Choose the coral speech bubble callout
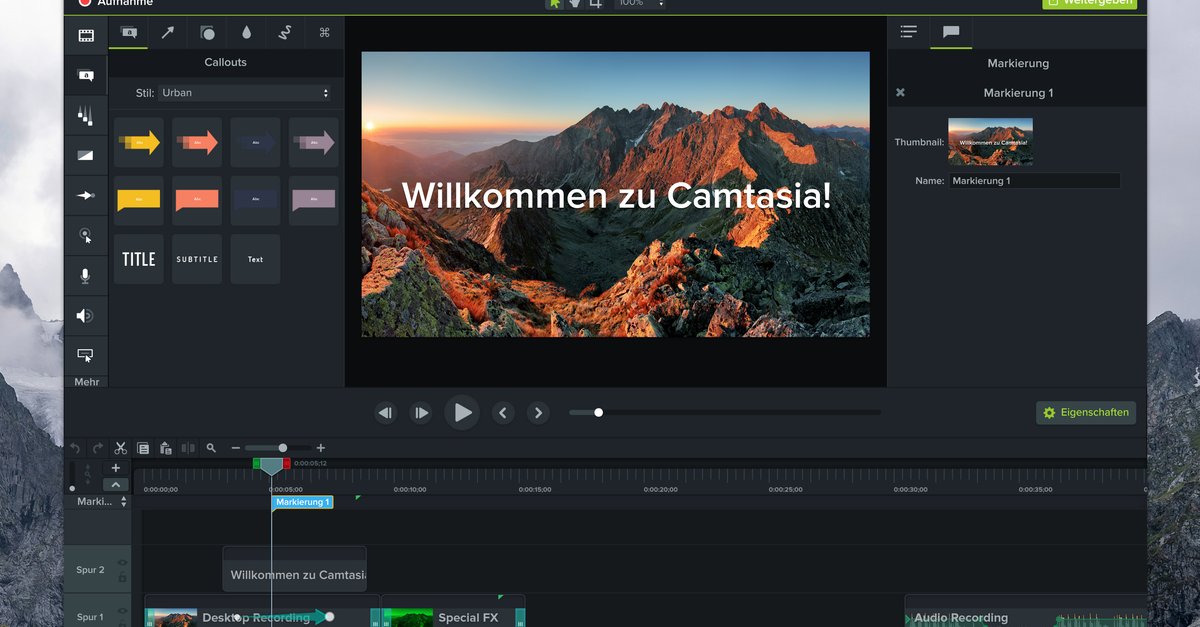The width and height of the screenshot is (1200, 627). 197,200
